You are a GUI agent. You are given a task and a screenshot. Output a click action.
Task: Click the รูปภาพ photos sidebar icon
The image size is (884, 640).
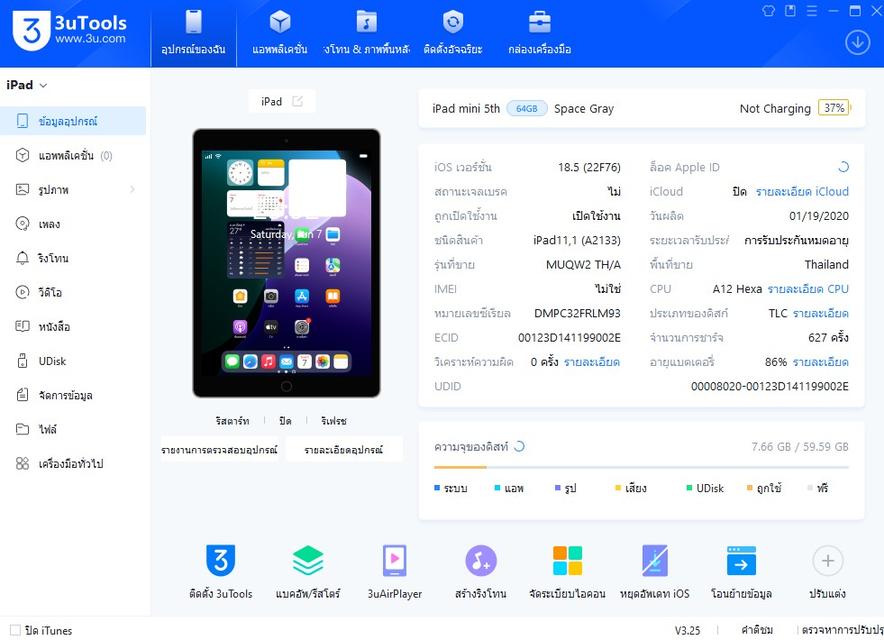click(x=22, y=189)
